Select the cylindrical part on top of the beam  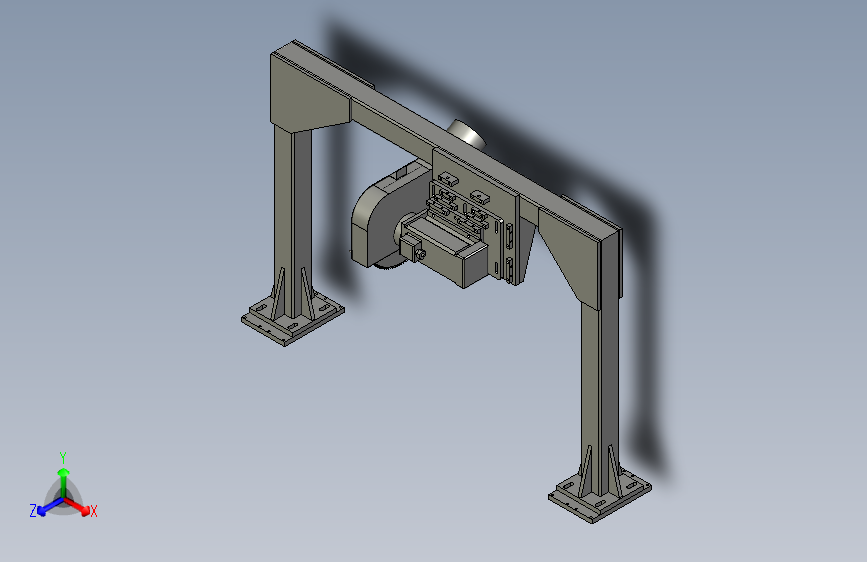tap(466, 133)
